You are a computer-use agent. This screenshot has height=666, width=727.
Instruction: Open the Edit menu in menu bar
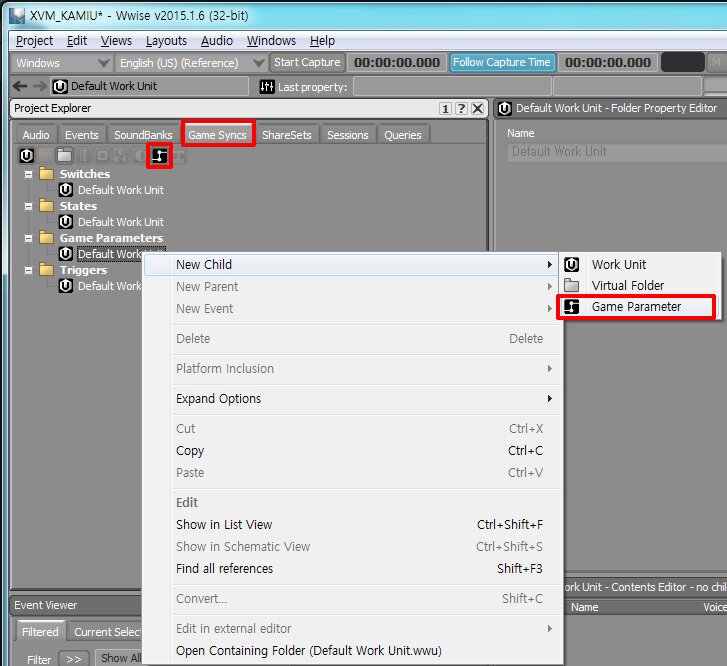[x=77, y=41]
